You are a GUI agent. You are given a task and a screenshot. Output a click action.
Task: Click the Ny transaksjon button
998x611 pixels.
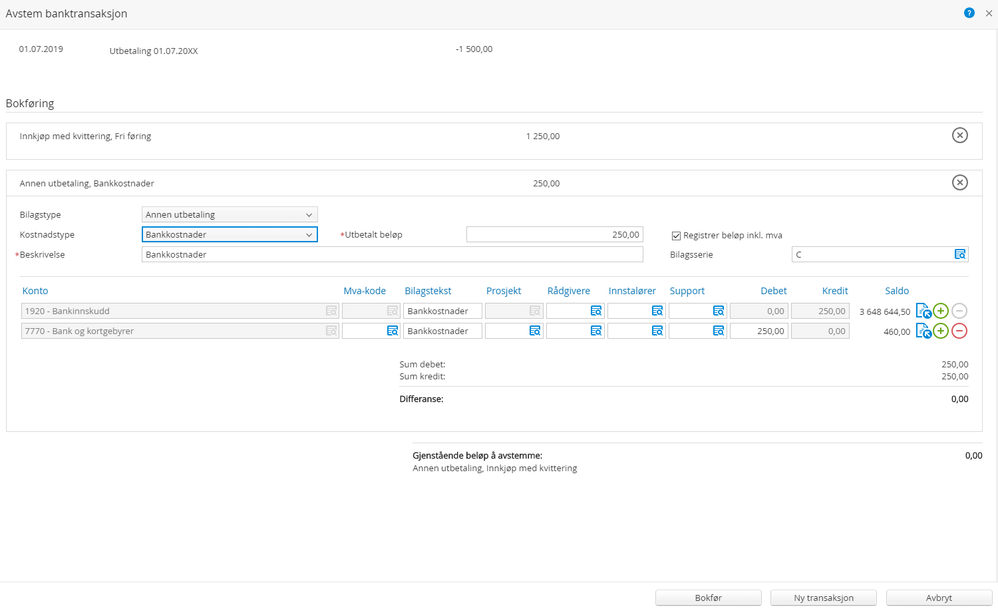823,597
